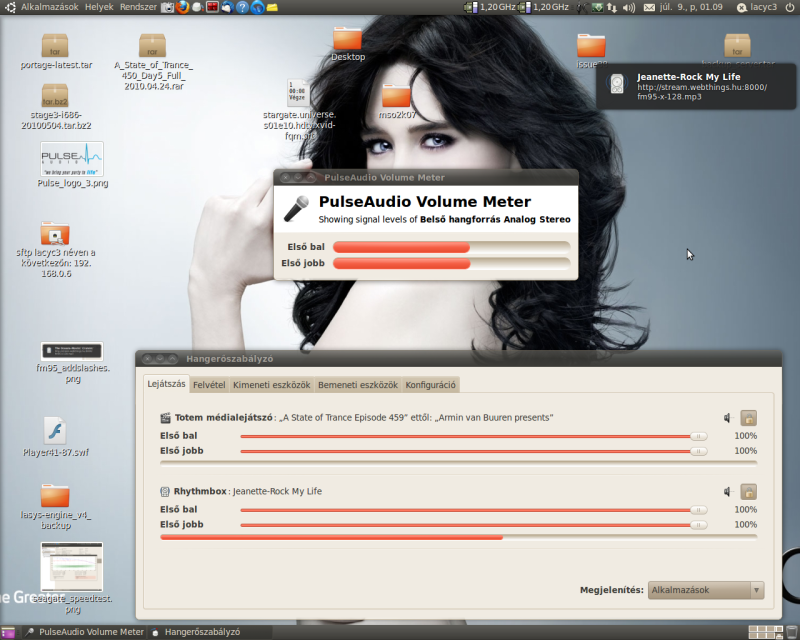
Task: Click the first CPU frequency monitor icon
Action: tap(470, 7)
